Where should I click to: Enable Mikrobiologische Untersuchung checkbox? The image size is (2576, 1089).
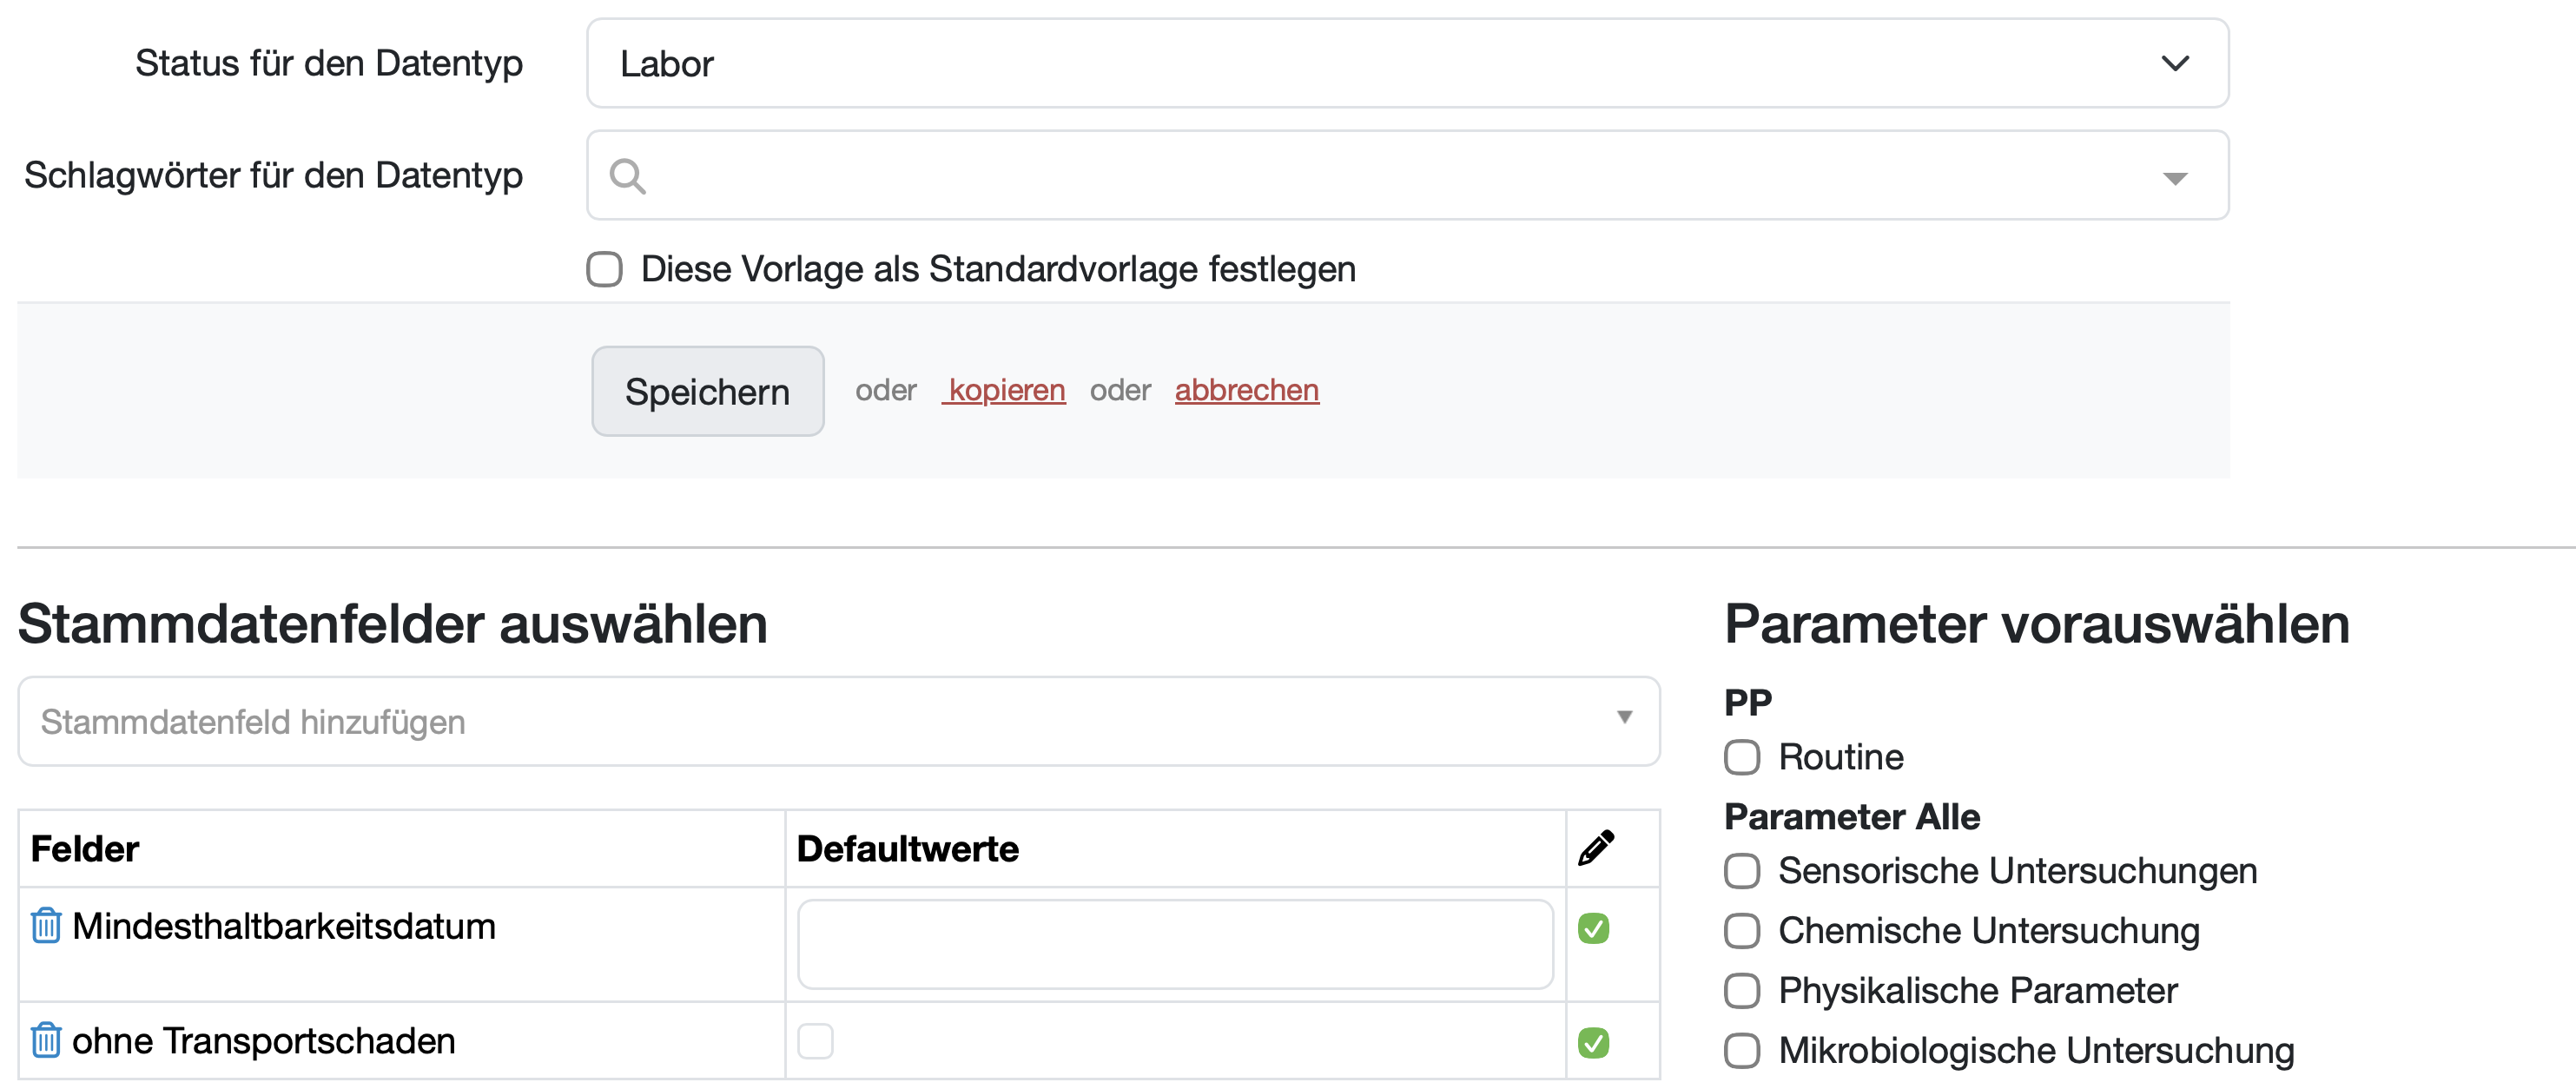click(1741, 1051)
